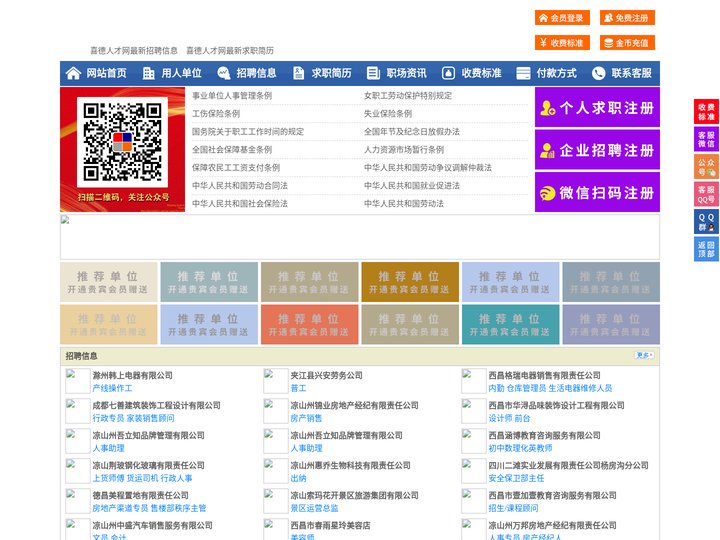Open the orange 收费标准 button at top right

click(x=562, y=43)
